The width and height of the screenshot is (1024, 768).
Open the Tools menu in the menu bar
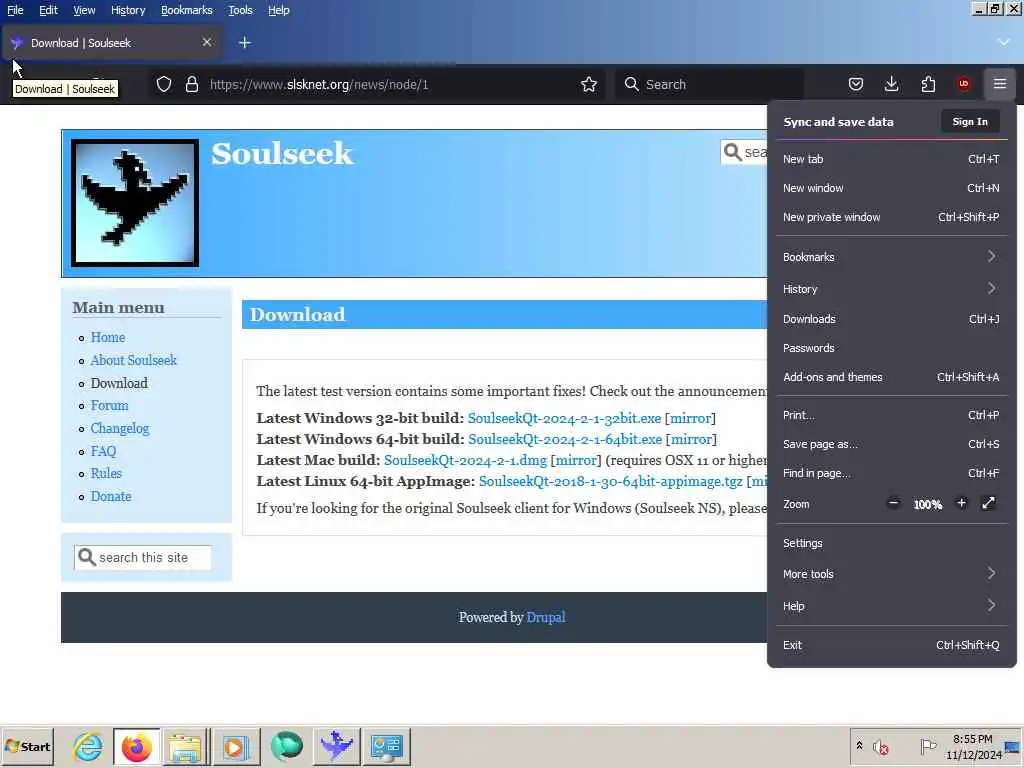pyautogui.click(x=240, y=10)
